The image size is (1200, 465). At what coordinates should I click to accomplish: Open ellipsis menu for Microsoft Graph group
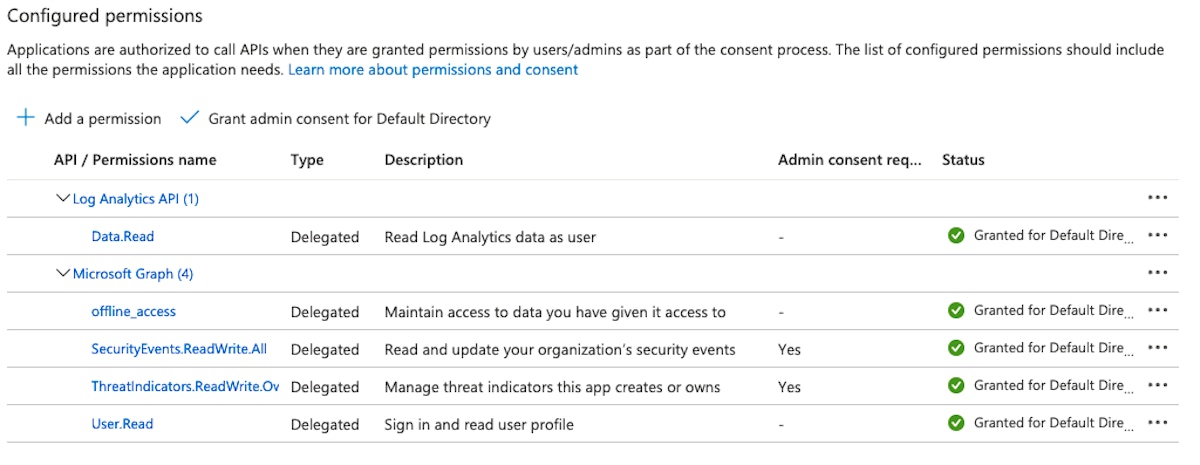pos(1158,273)
